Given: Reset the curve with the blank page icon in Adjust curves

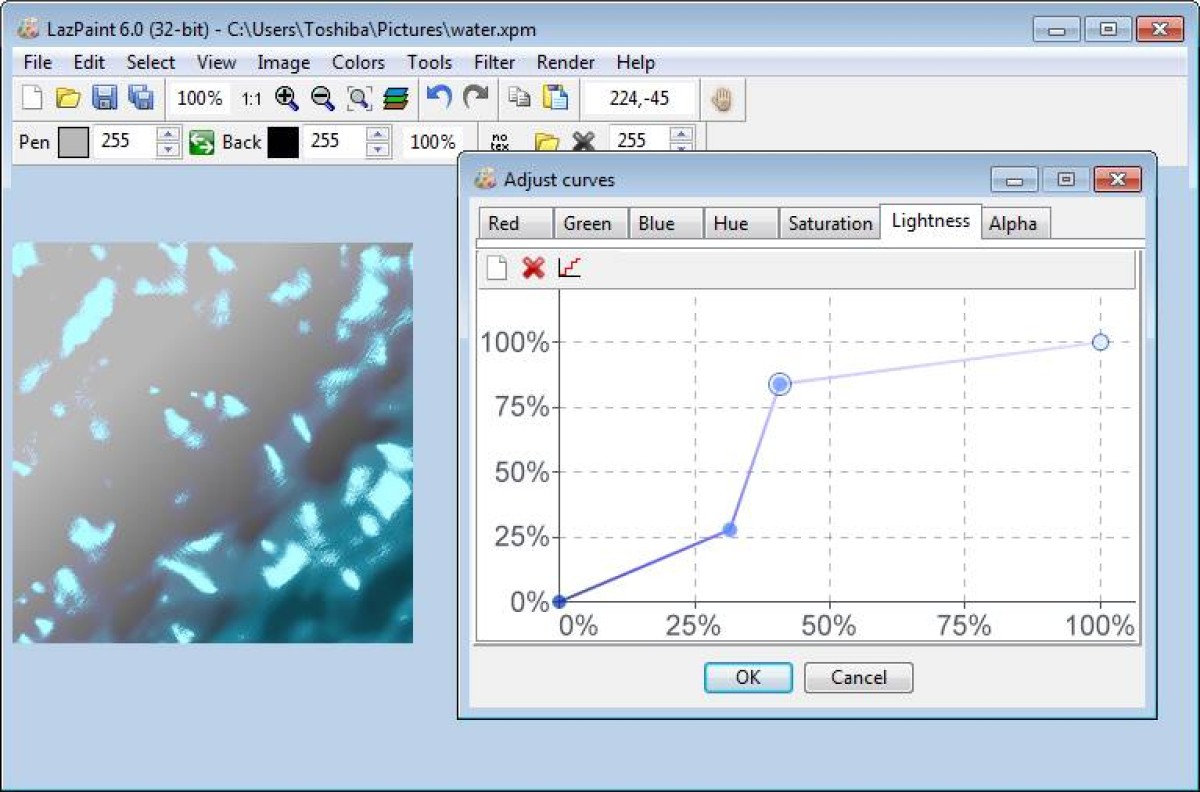Looking at the screenshot, I should (x=497, y=268).
